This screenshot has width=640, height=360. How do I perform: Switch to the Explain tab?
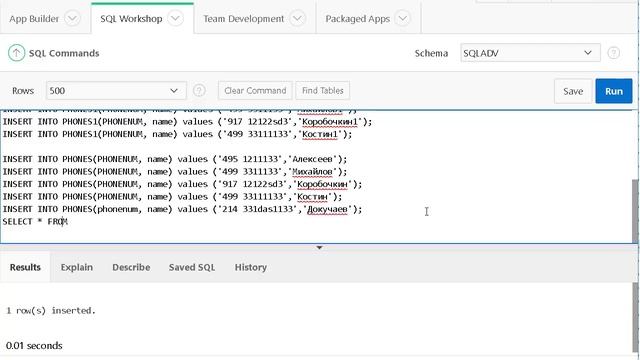point(77,267)
